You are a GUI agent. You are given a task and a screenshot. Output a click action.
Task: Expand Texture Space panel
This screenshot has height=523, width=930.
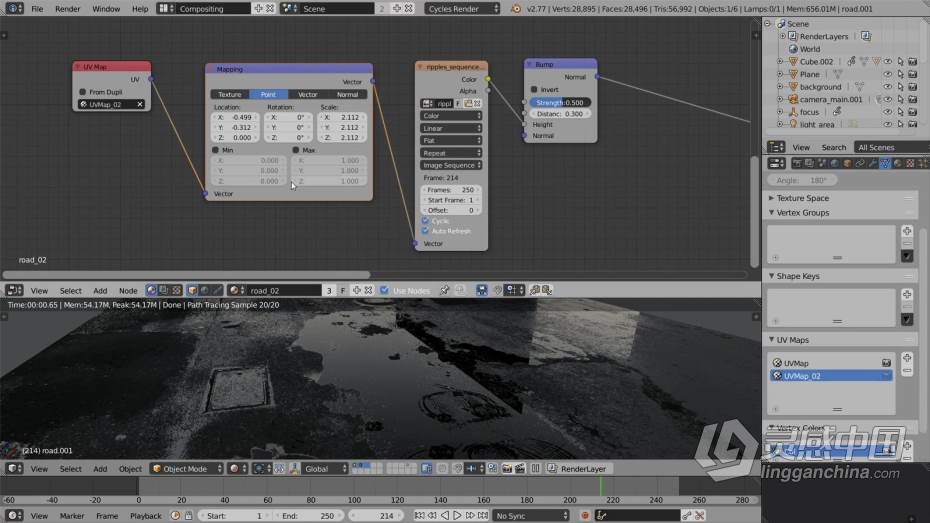[771, 198]
